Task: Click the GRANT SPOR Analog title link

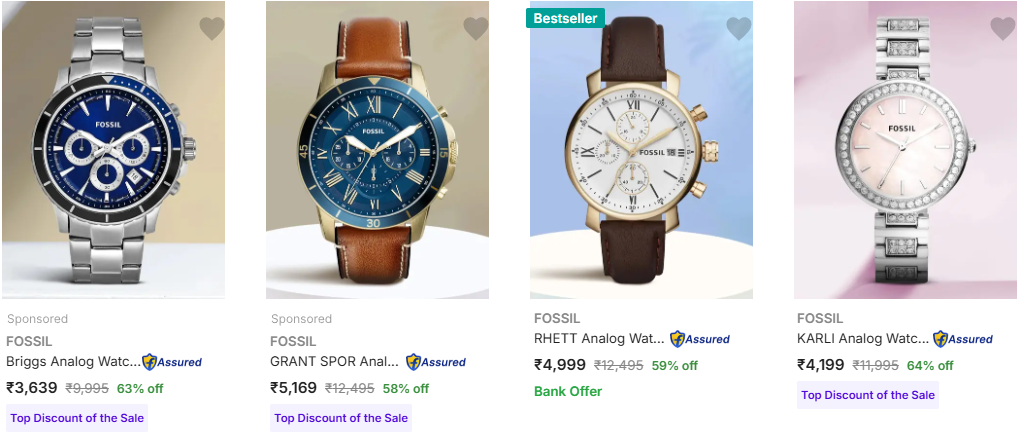Action: coord(334,362)
